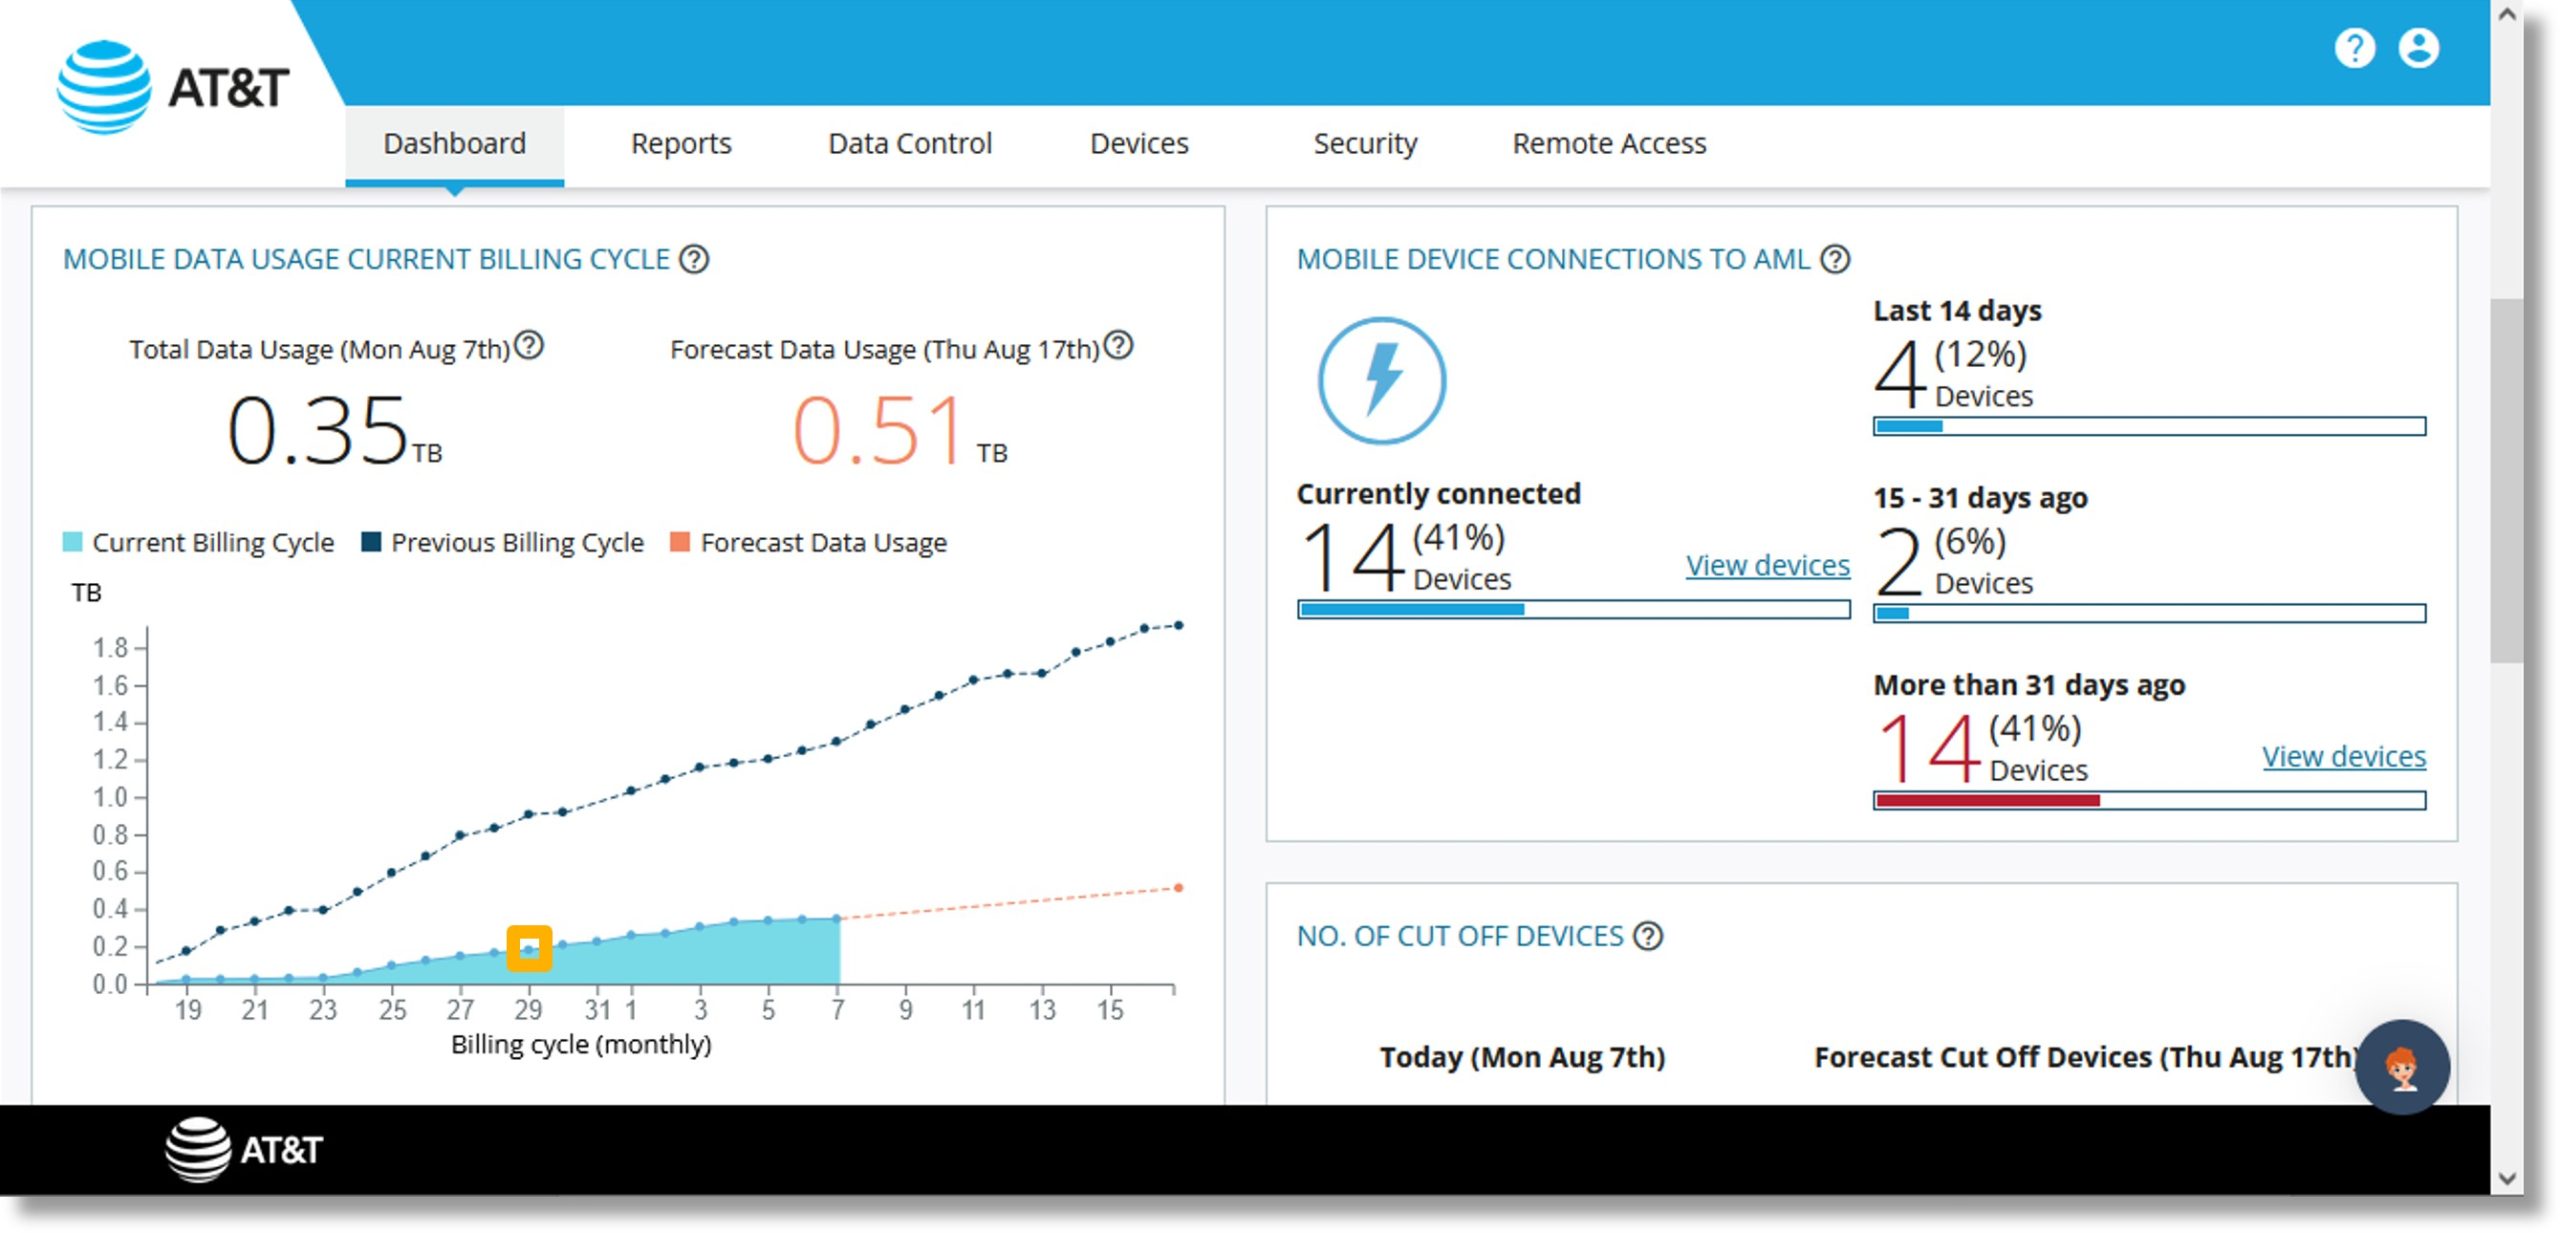Click View devices for more than 31 days ago
2560x1233 pixels.
click(2344, 753)
